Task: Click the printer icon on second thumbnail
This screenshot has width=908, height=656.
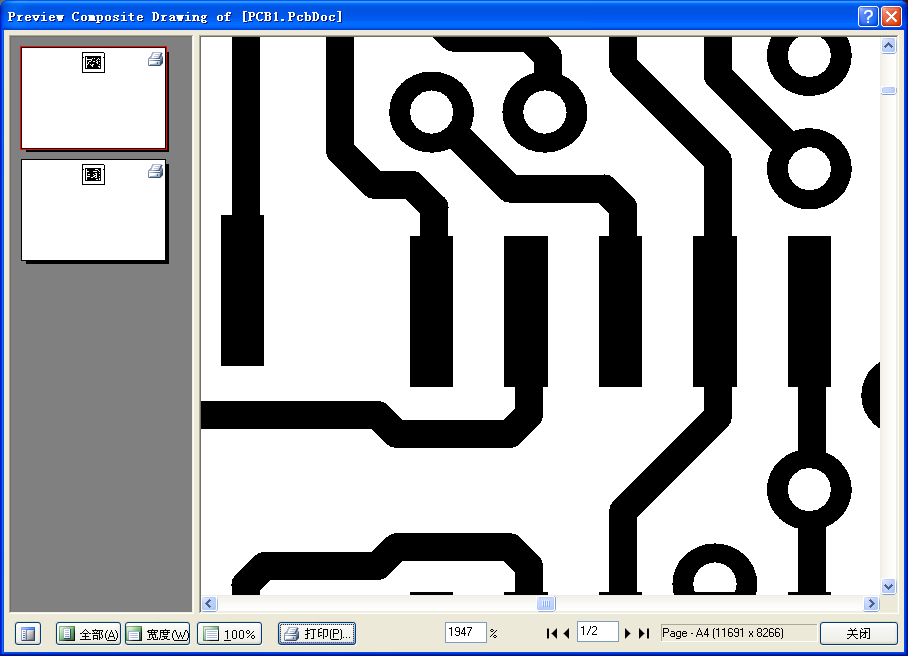Action: coord(155,171)
